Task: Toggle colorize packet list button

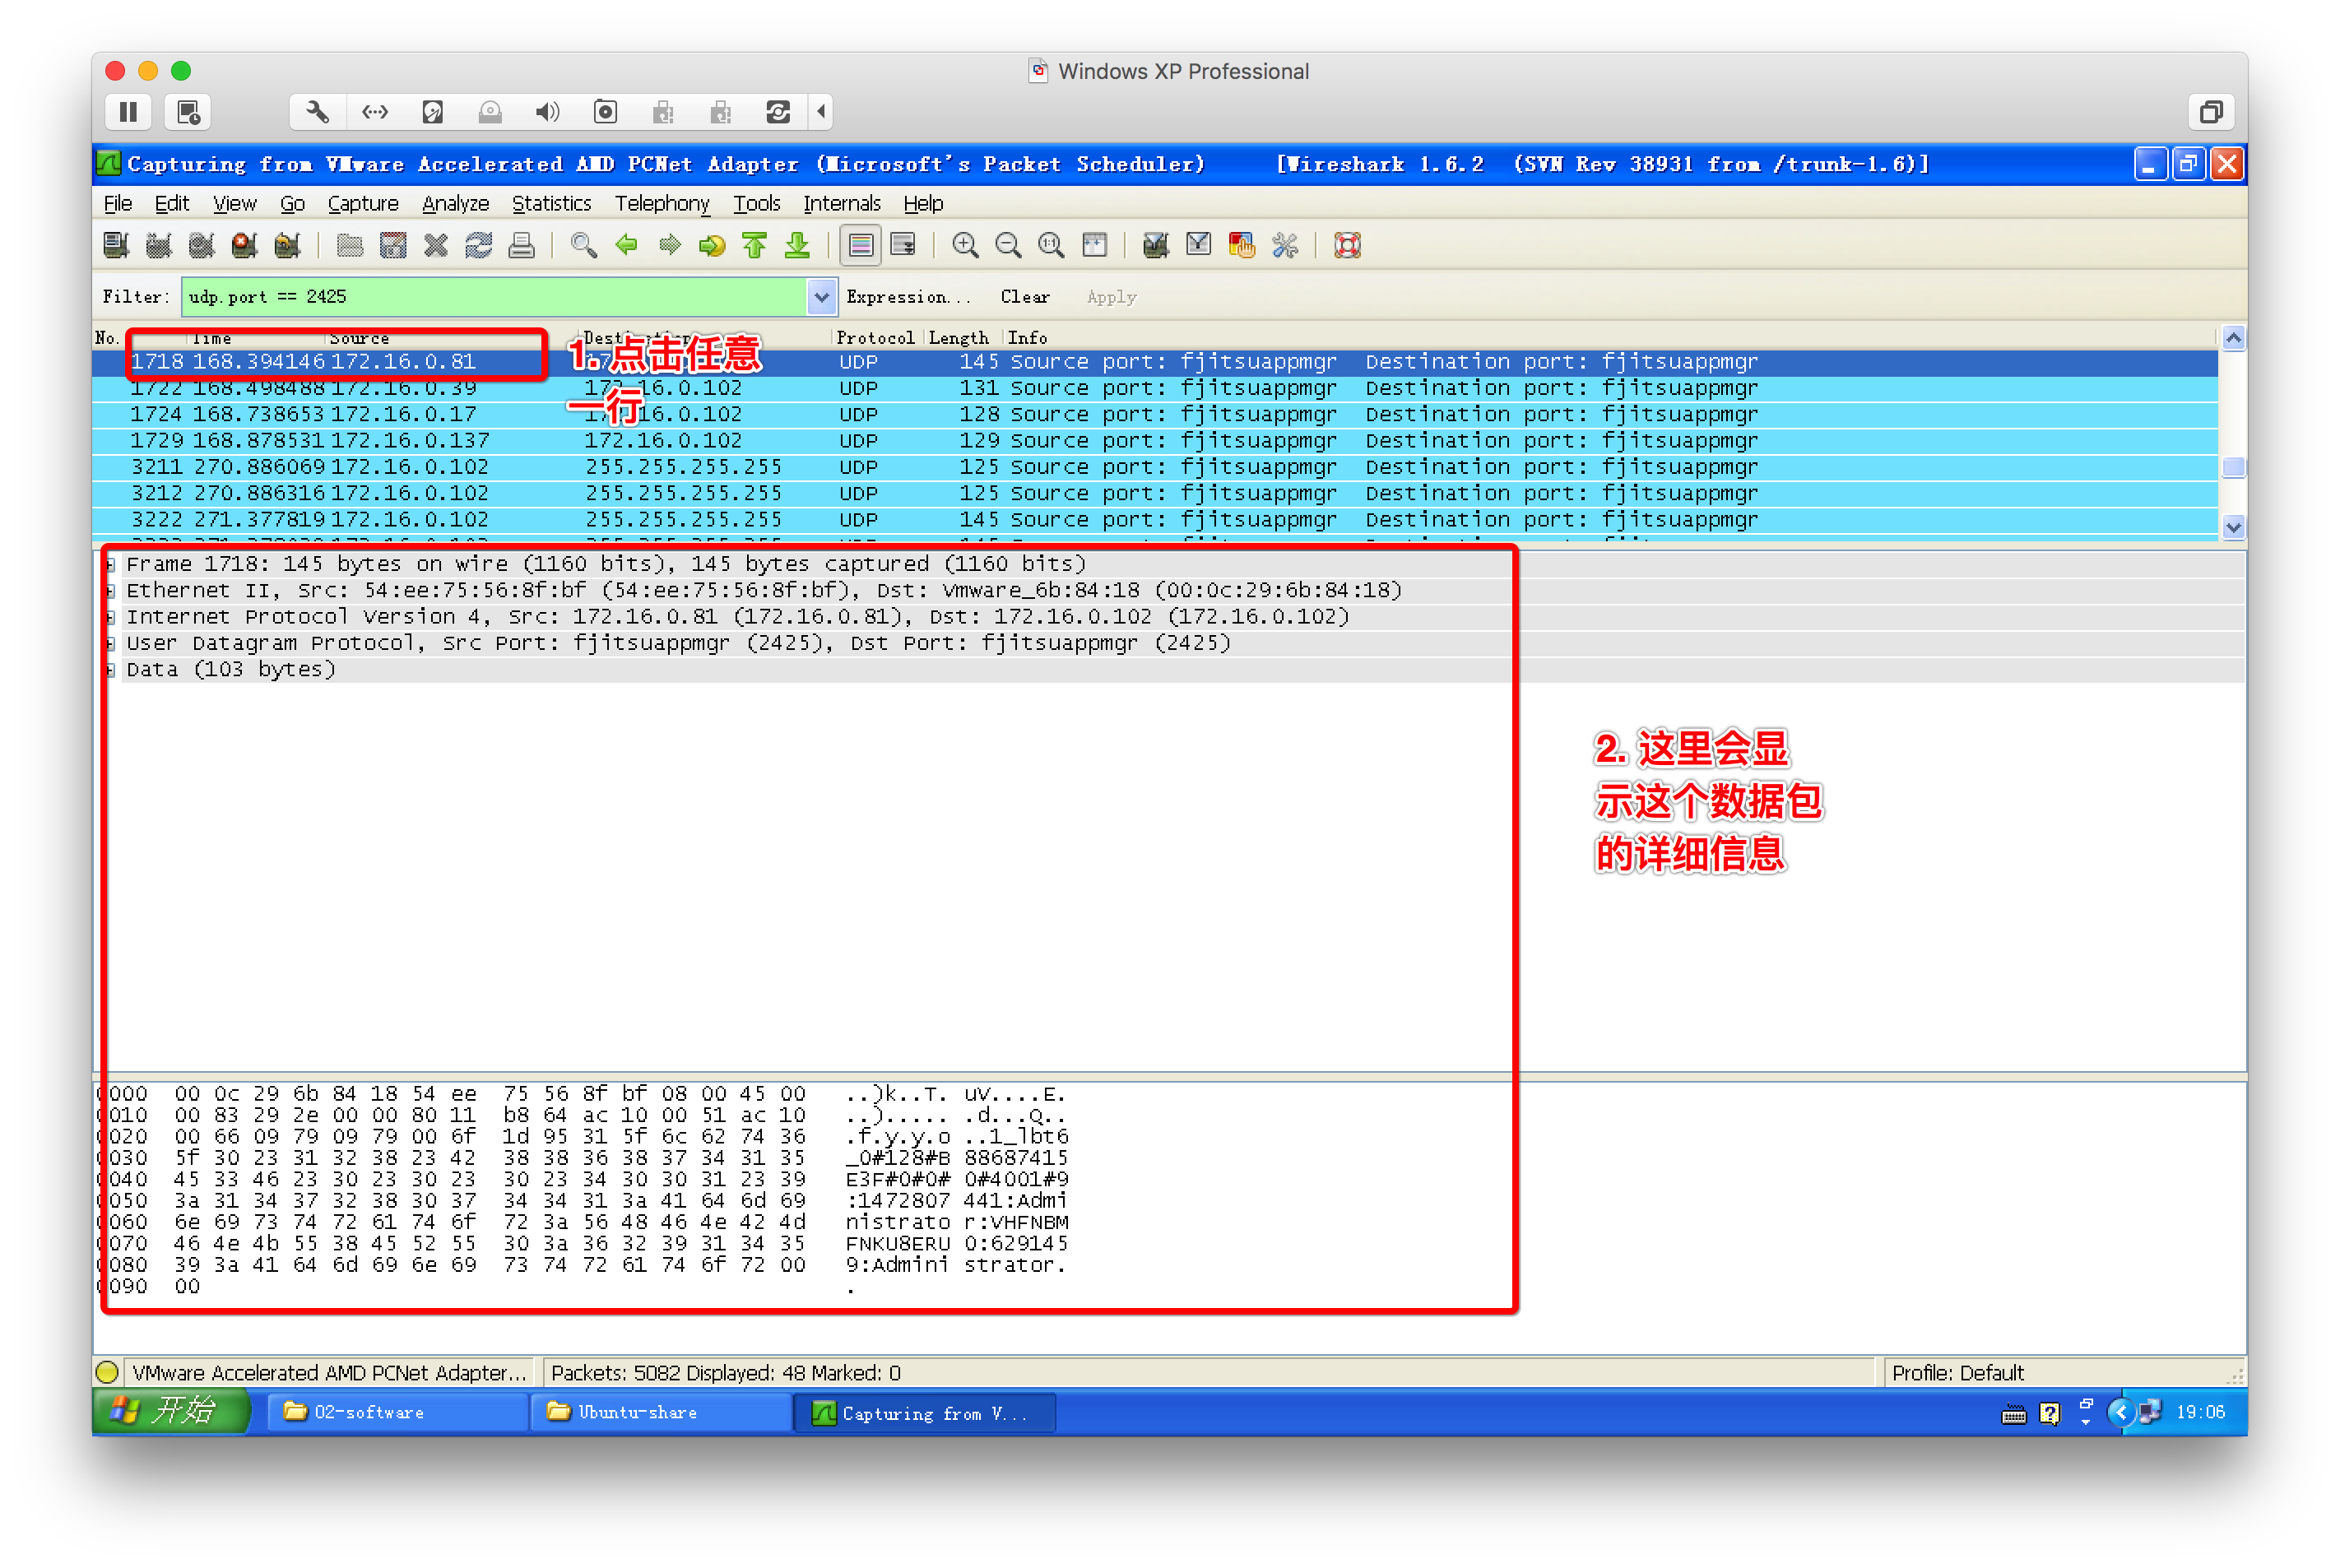Action: coord(860,245)
